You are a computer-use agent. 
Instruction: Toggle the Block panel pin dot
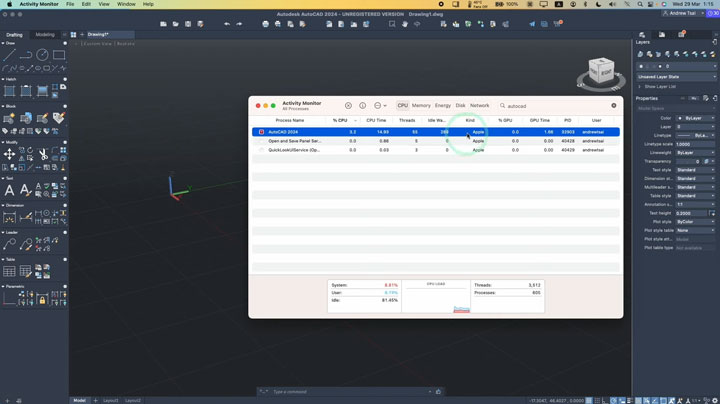(65, 106)
